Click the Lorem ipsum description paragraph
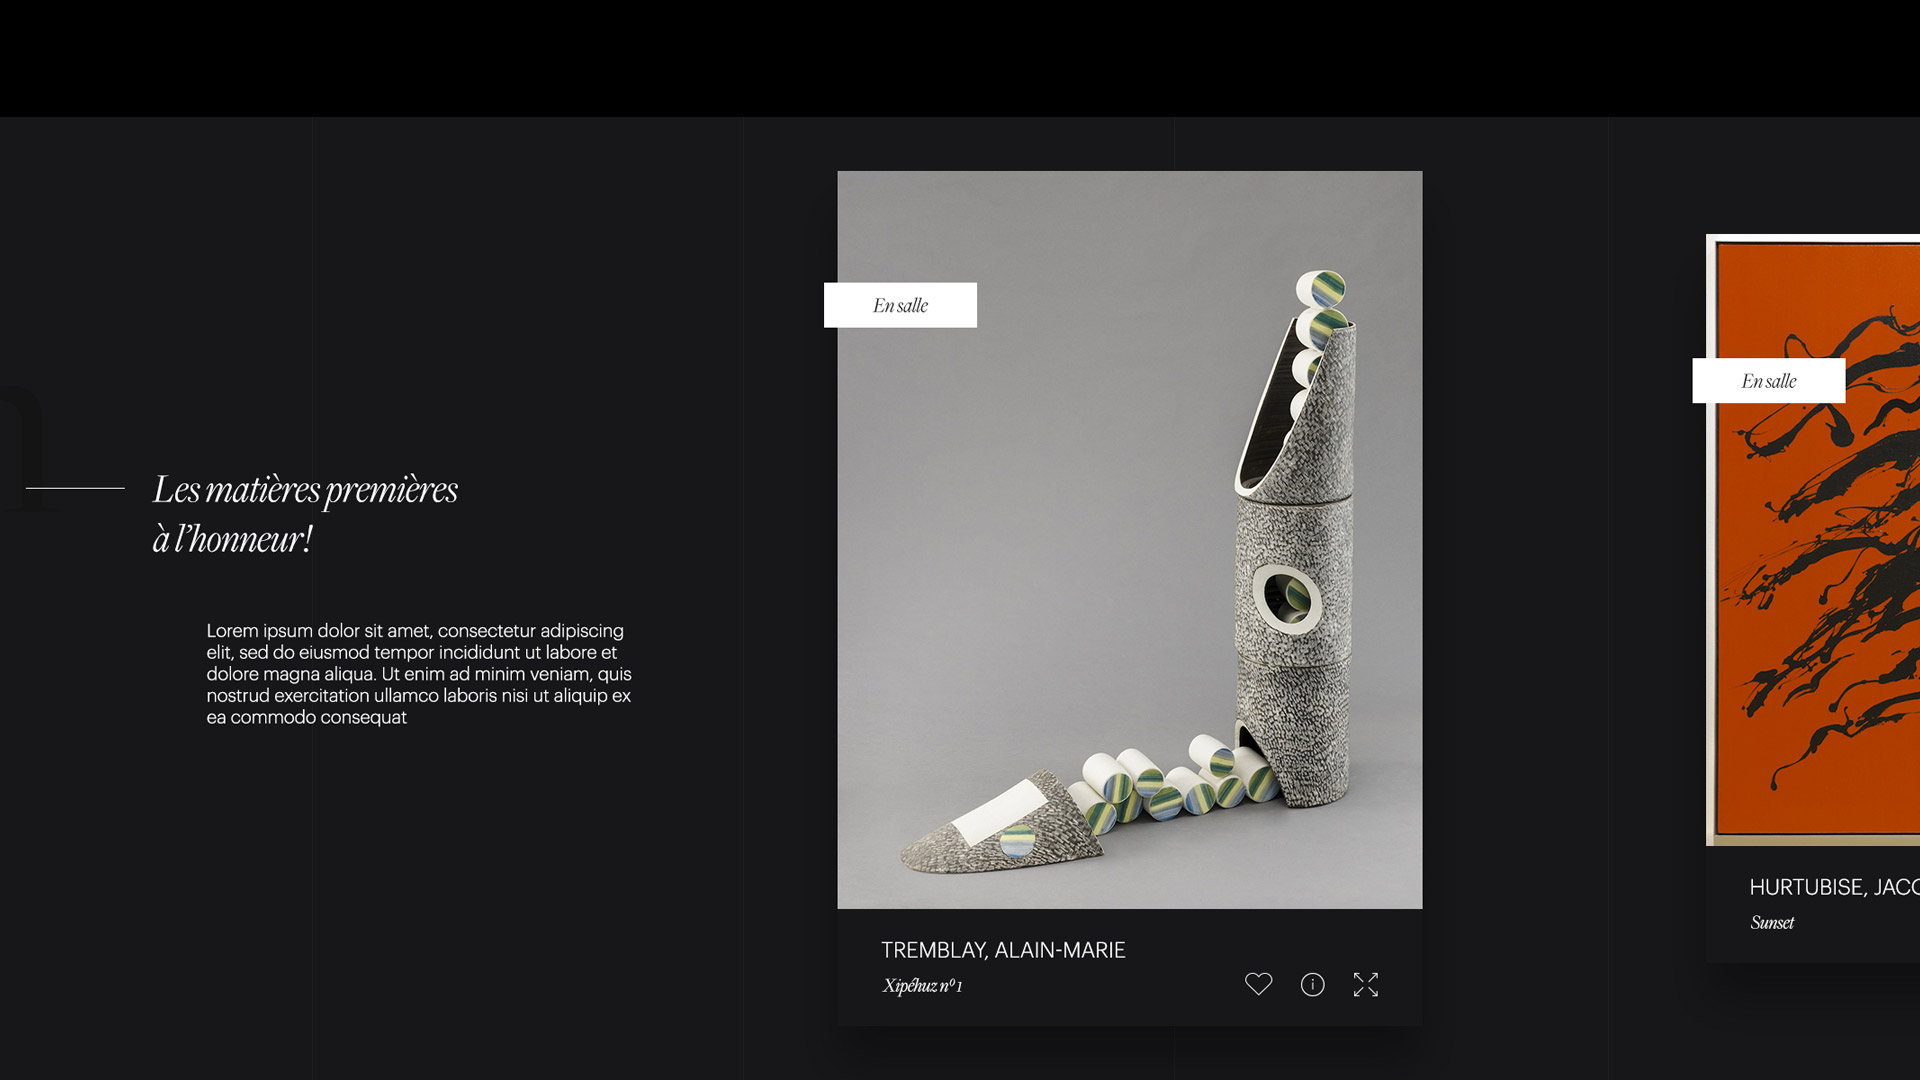 pyautogui.click(x=419, y=674)
